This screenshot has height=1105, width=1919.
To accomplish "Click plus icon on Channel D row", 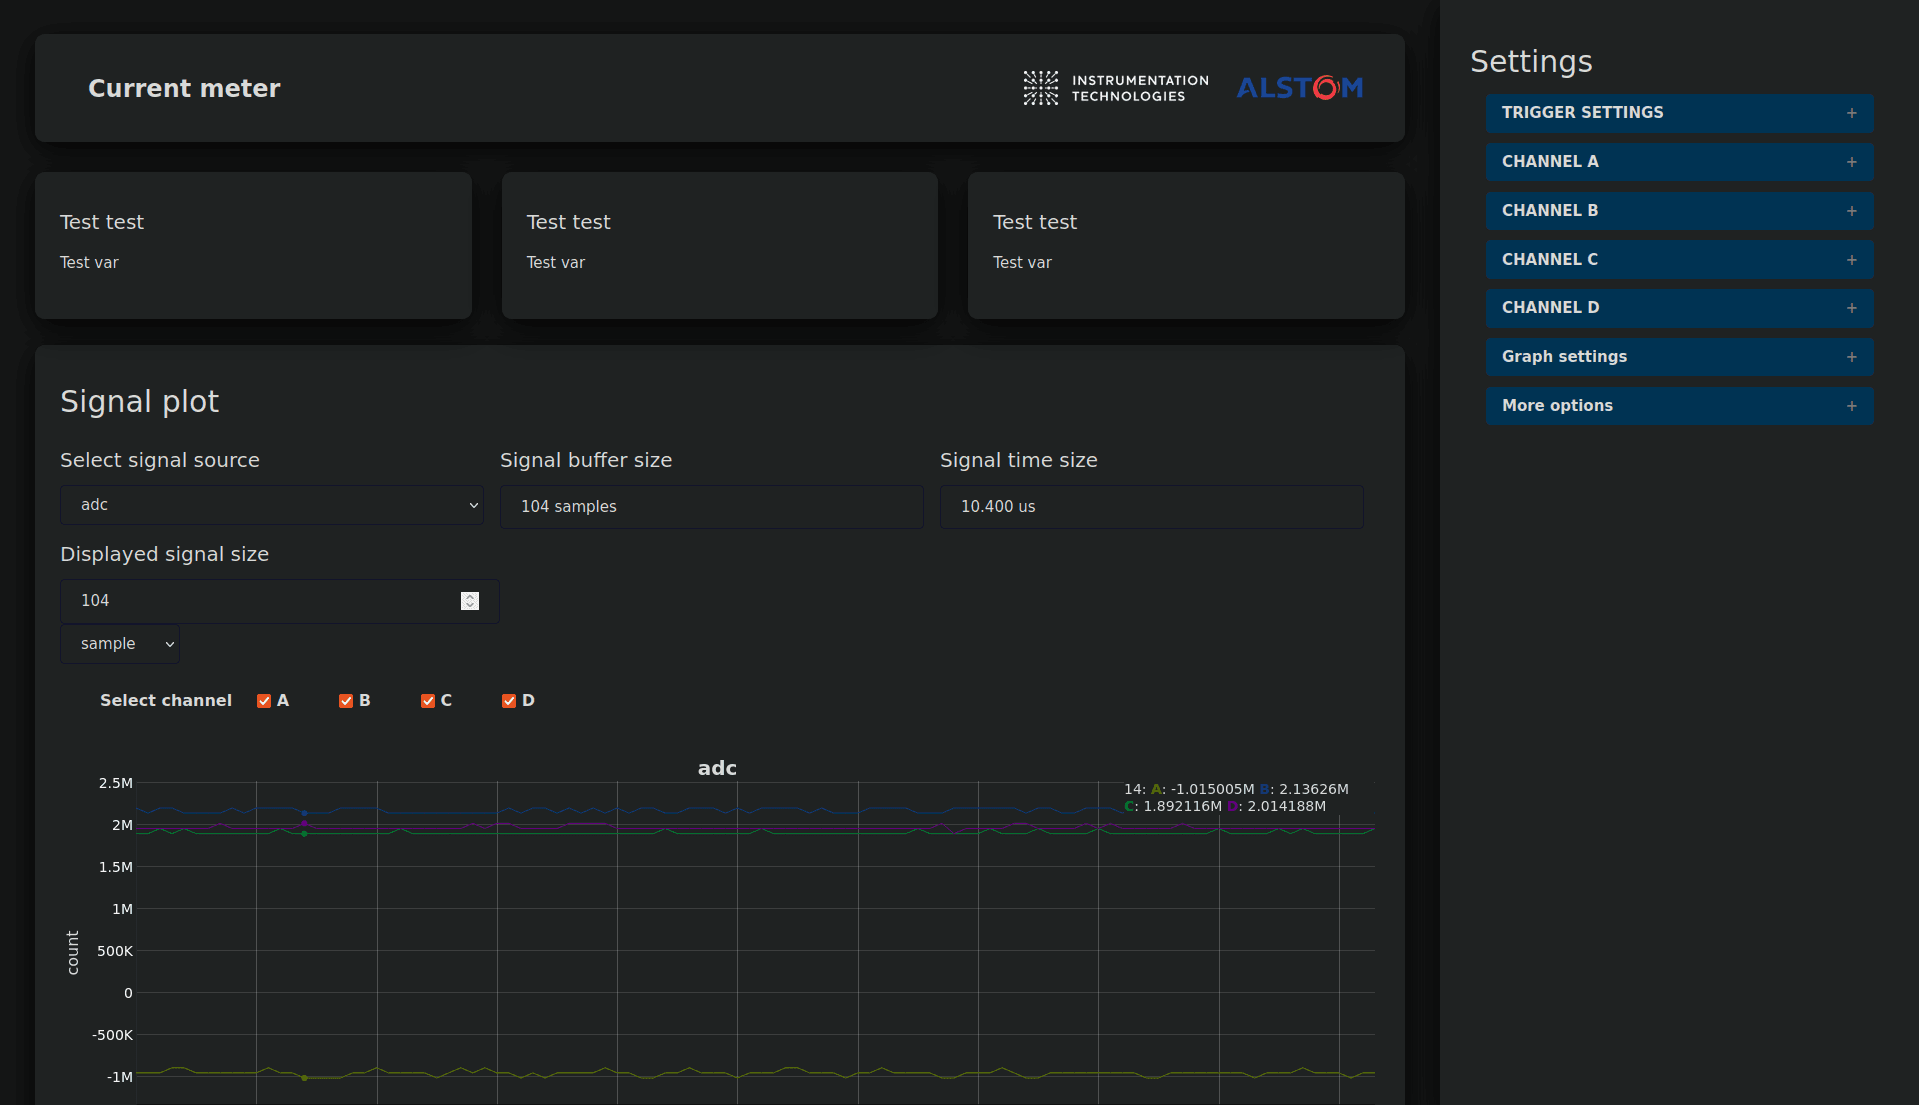I will pyautogui.click(x=1852, y=308).
